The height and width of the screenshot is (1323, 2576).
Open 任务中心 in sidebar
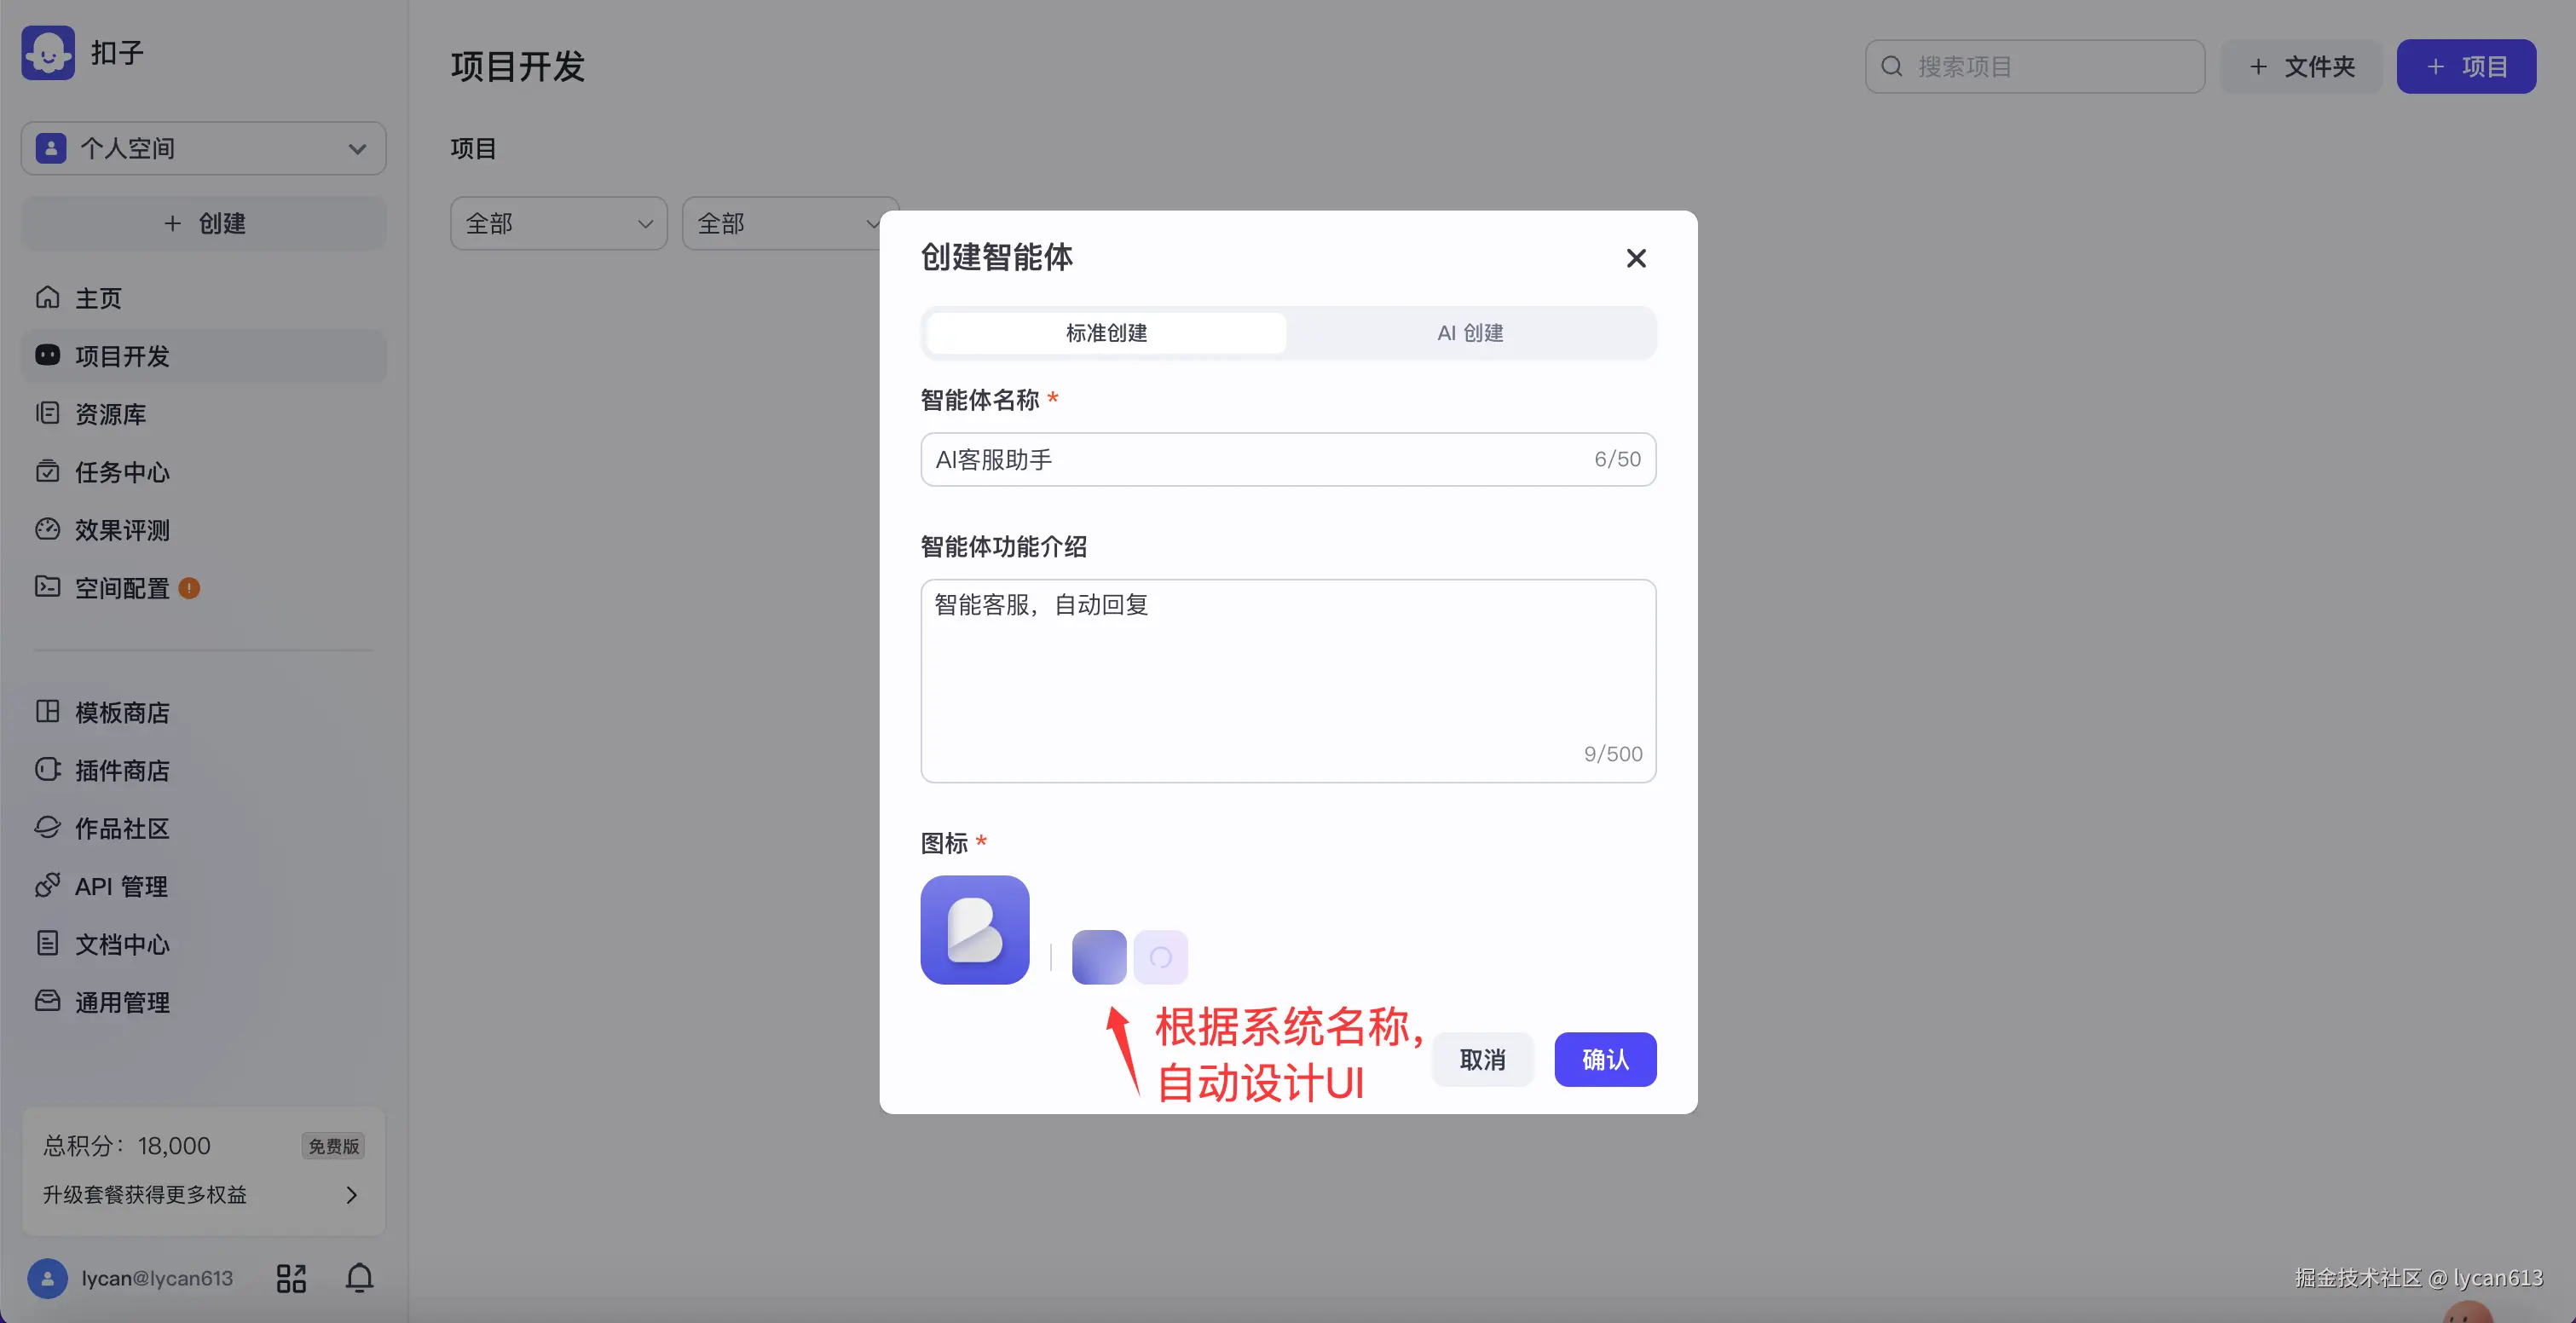121,472
